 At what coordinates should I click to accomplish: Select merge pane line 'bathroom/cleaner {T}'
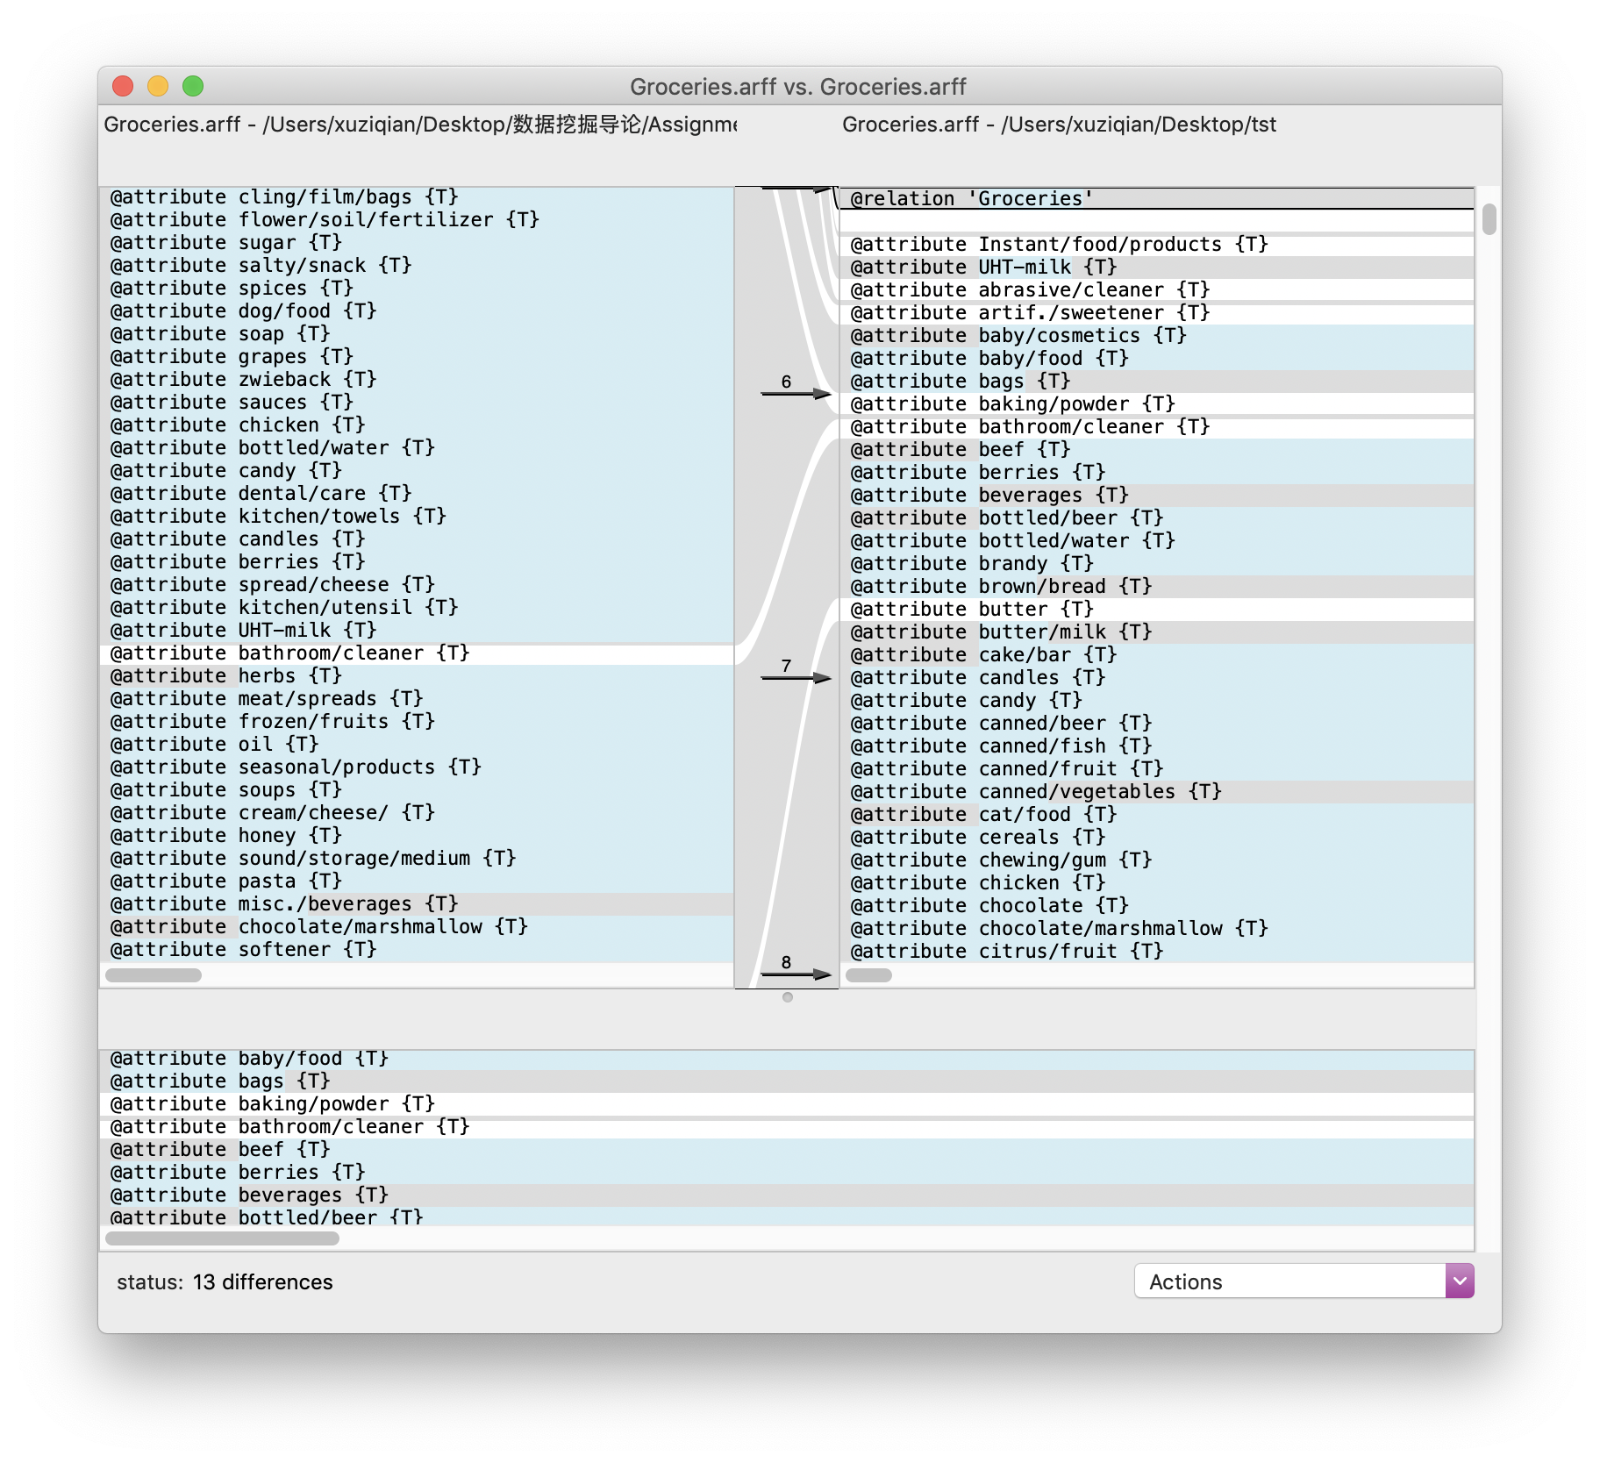787,1127
